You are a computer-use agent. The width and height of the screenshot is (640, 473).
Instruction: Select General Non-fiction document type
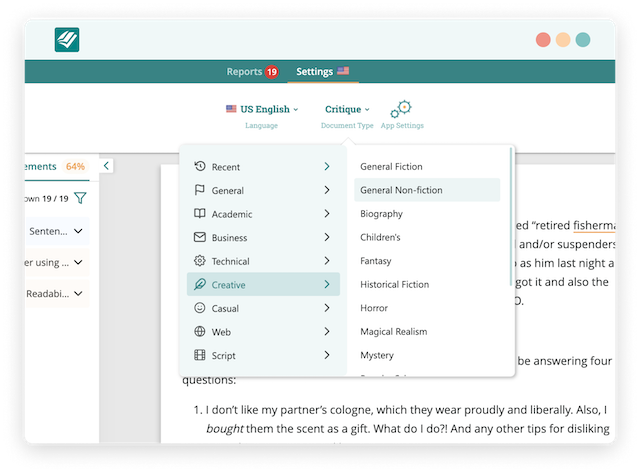(427, 190)
